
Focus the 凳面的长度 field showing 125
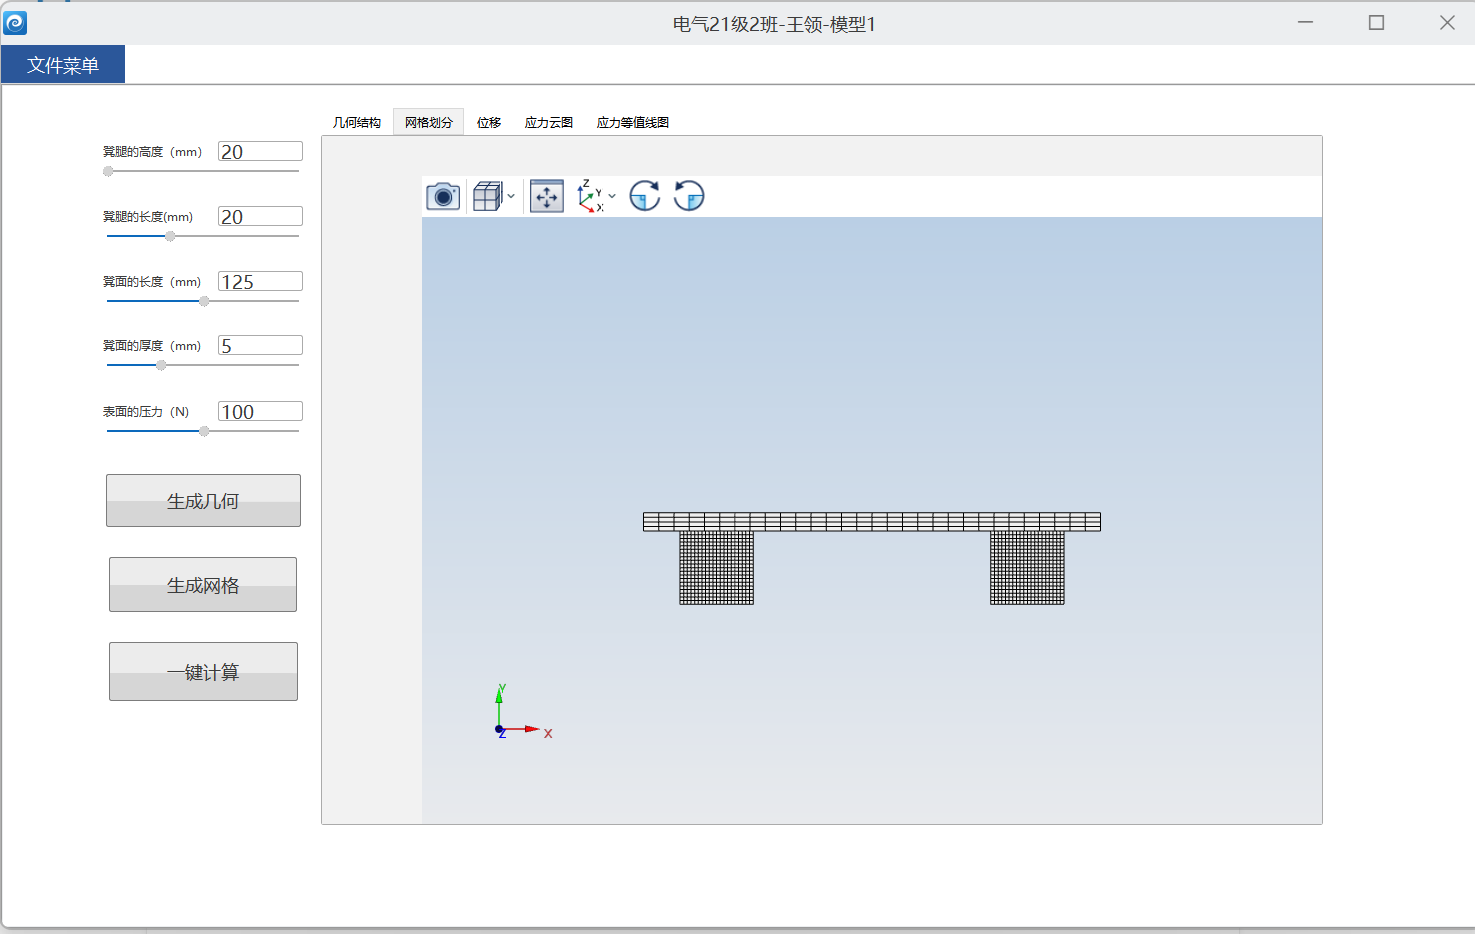click(260, 281)
